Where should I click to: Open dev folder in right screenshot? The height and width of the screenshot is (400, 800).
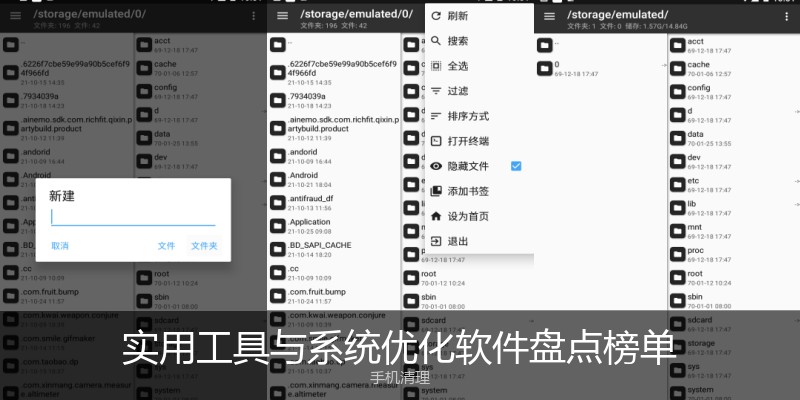point(734,162)
